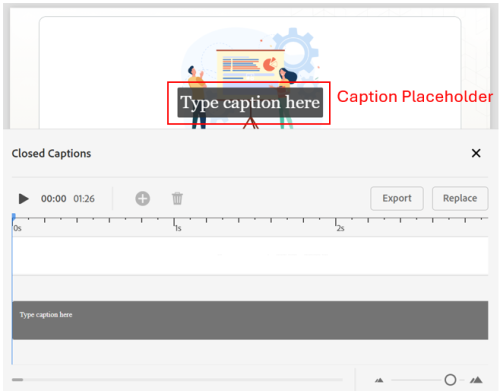Click the 'Type caption here' slide placeholder
The image size is (500, 391).
(x=250, y=102)
